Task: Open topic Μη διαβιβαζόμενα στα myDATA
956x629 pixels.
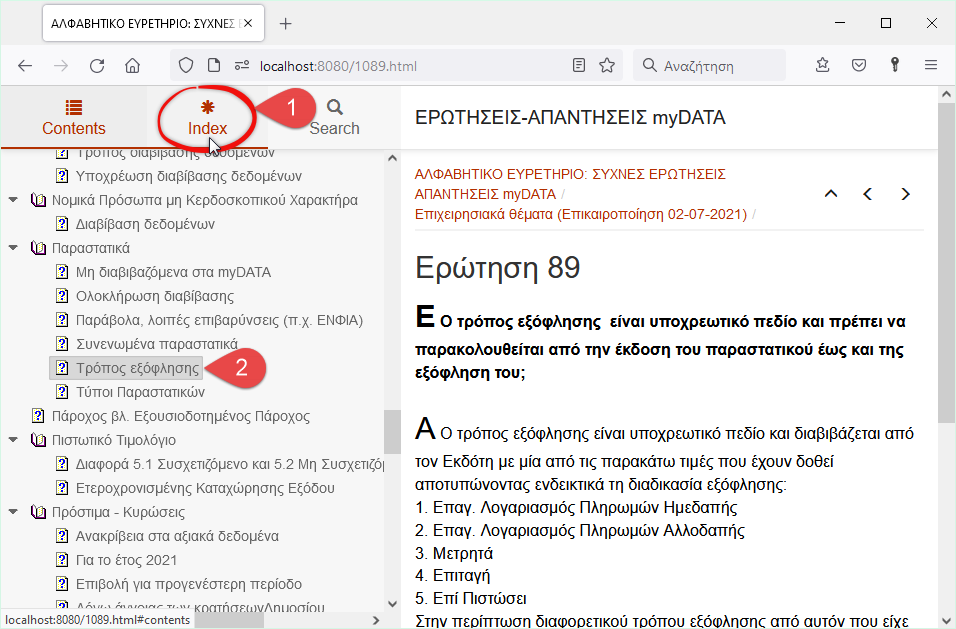Action: (173, 272)
